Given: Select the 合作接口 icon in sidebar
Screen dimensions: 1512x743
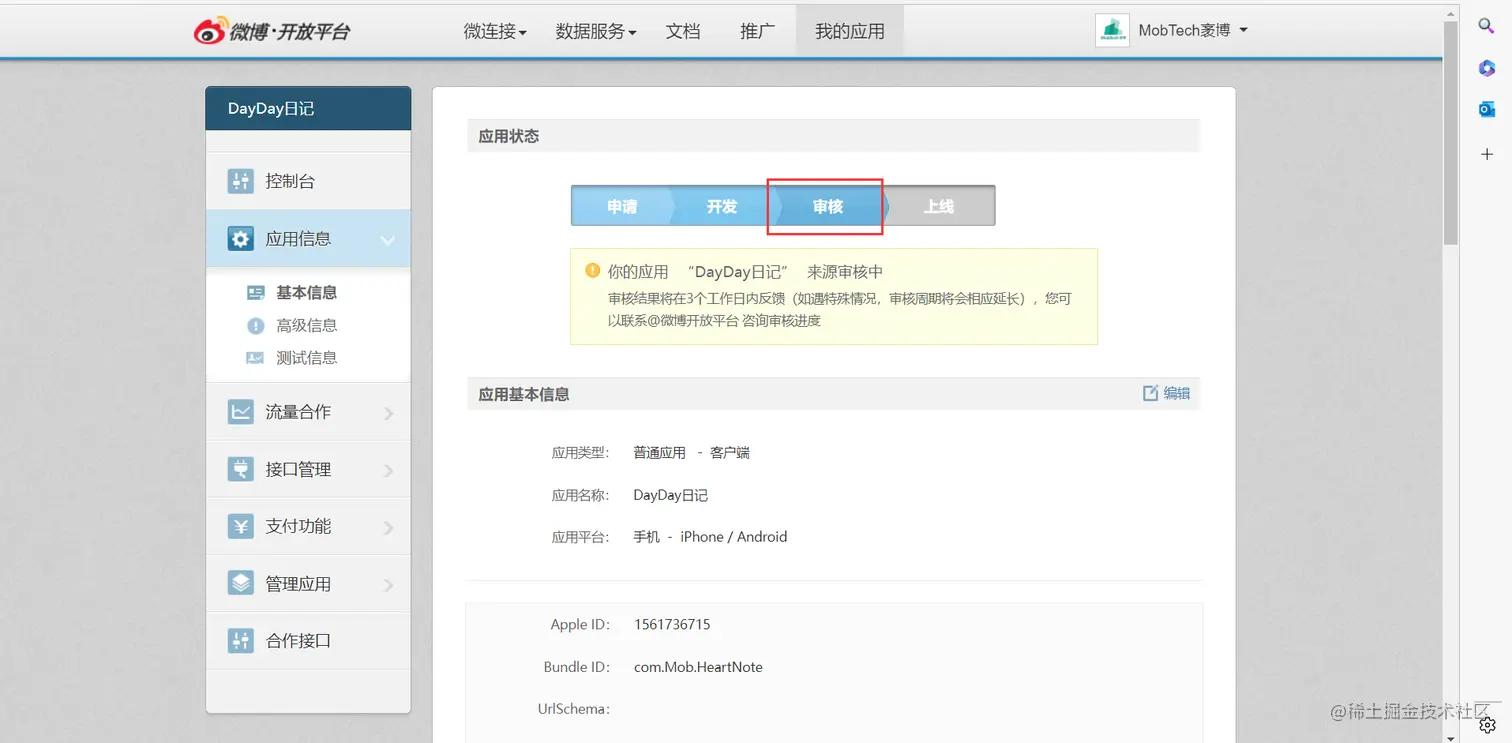Looking at the screenshot, I should pyautogui.click(x=240, y=640).
